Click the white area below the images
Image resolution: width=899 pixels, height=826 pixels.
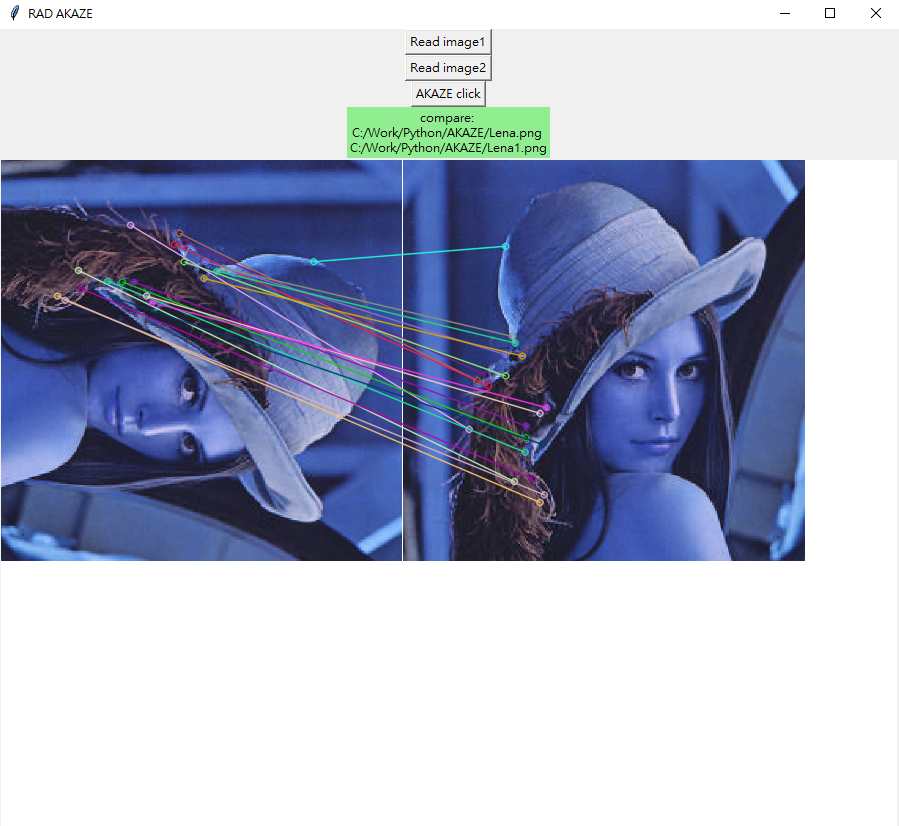point(450,680)
